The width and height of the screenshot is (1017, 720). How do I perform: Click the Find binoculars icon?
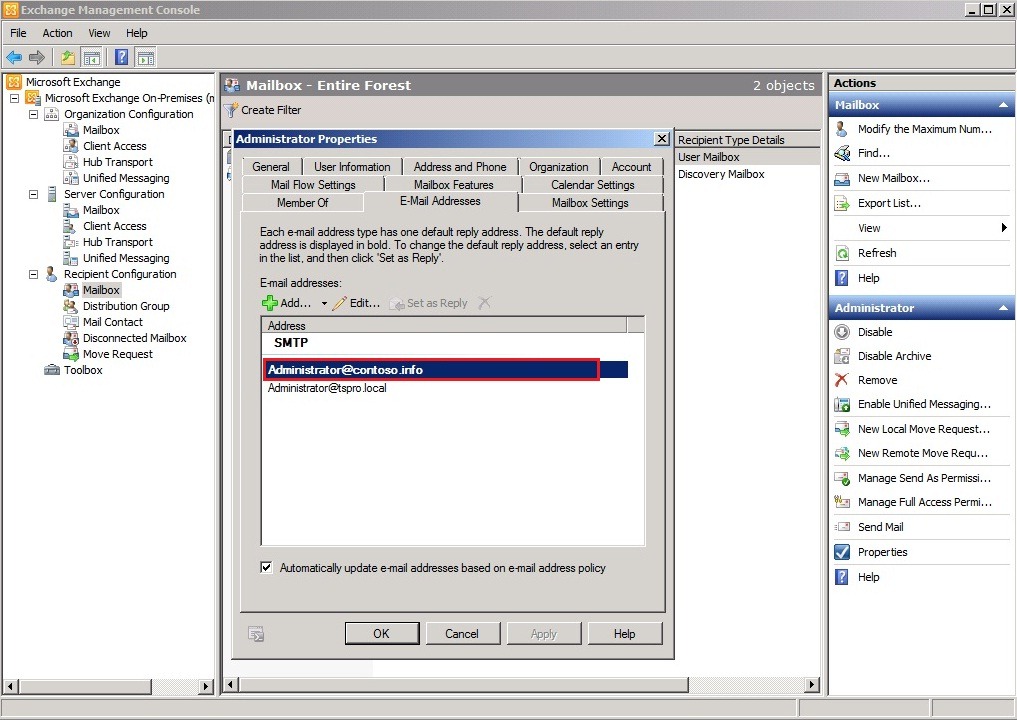point(842,153)
